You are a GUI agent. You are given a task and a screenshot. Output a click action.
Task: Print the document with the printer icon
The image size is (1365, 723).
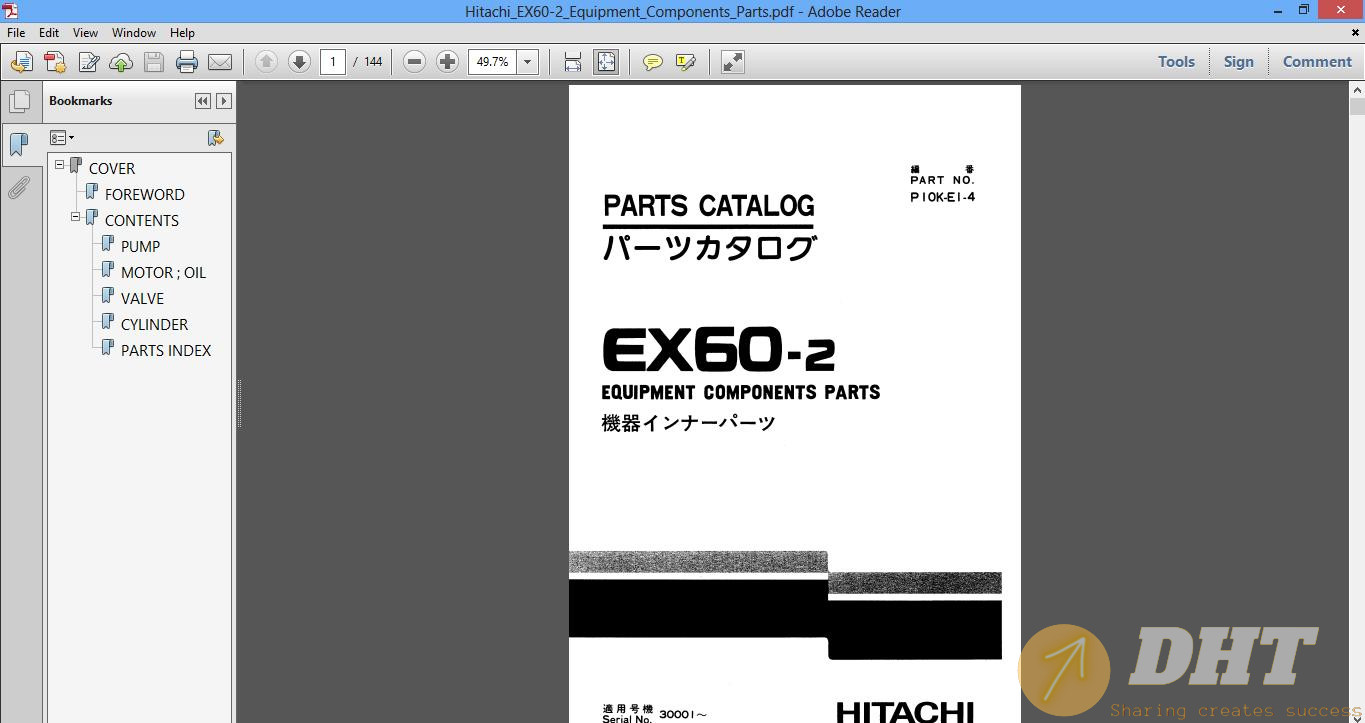click(x=187, y=62)
